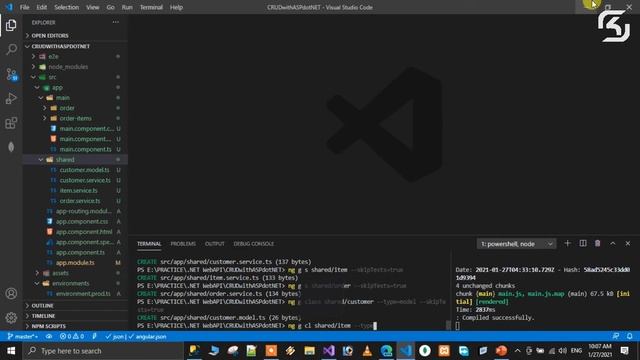Image resolution: width=640 pixels, height=360 pixels.
Task: Open the Help menu
Action: 176,7
